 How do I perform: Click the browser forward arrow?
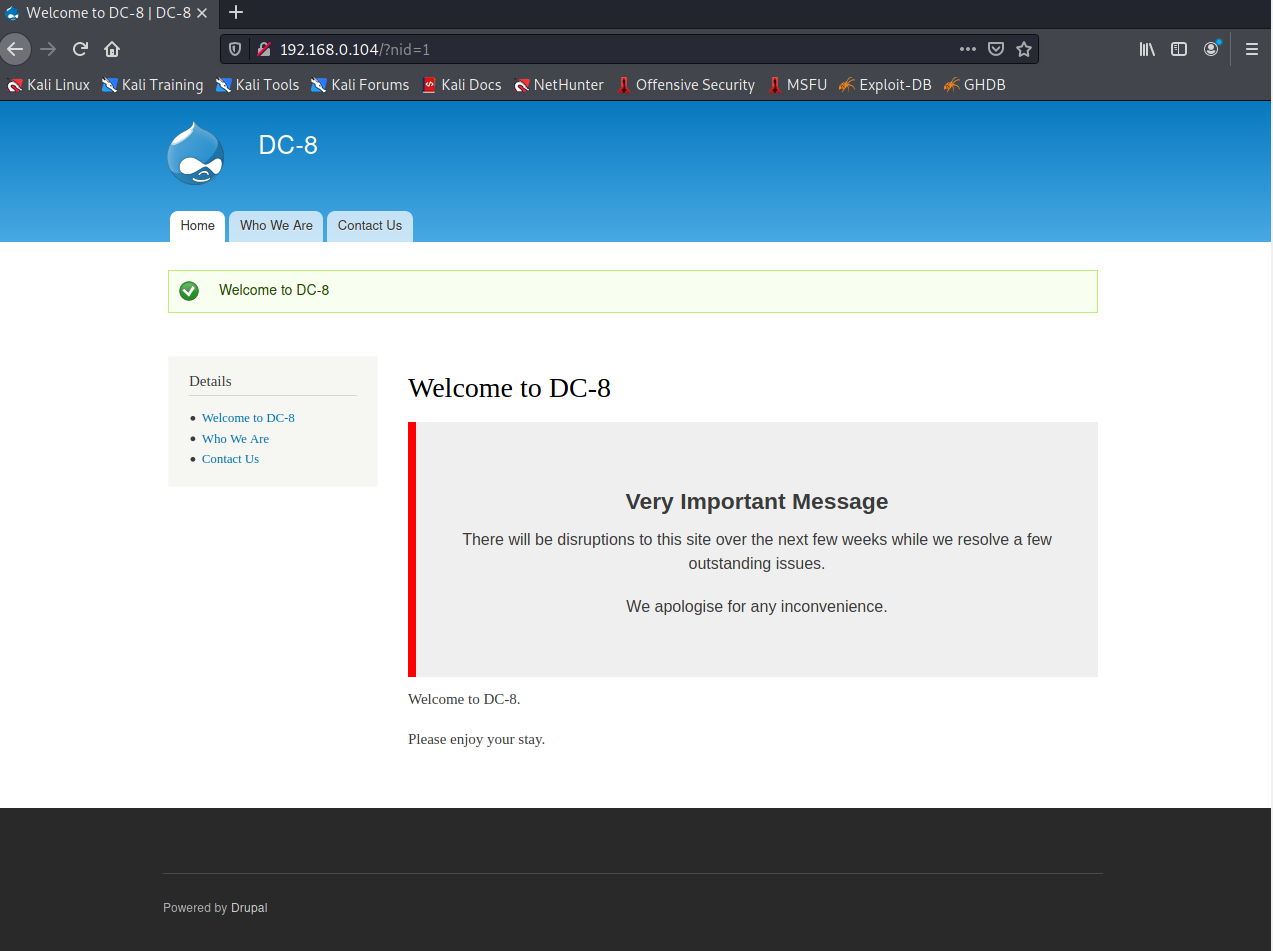pyautogui.click(x=48, y=48)
